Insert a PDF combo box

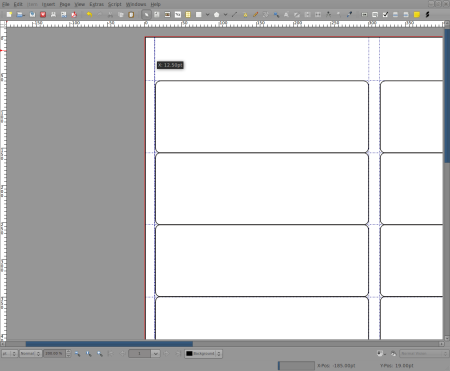[x=395, y=15]
